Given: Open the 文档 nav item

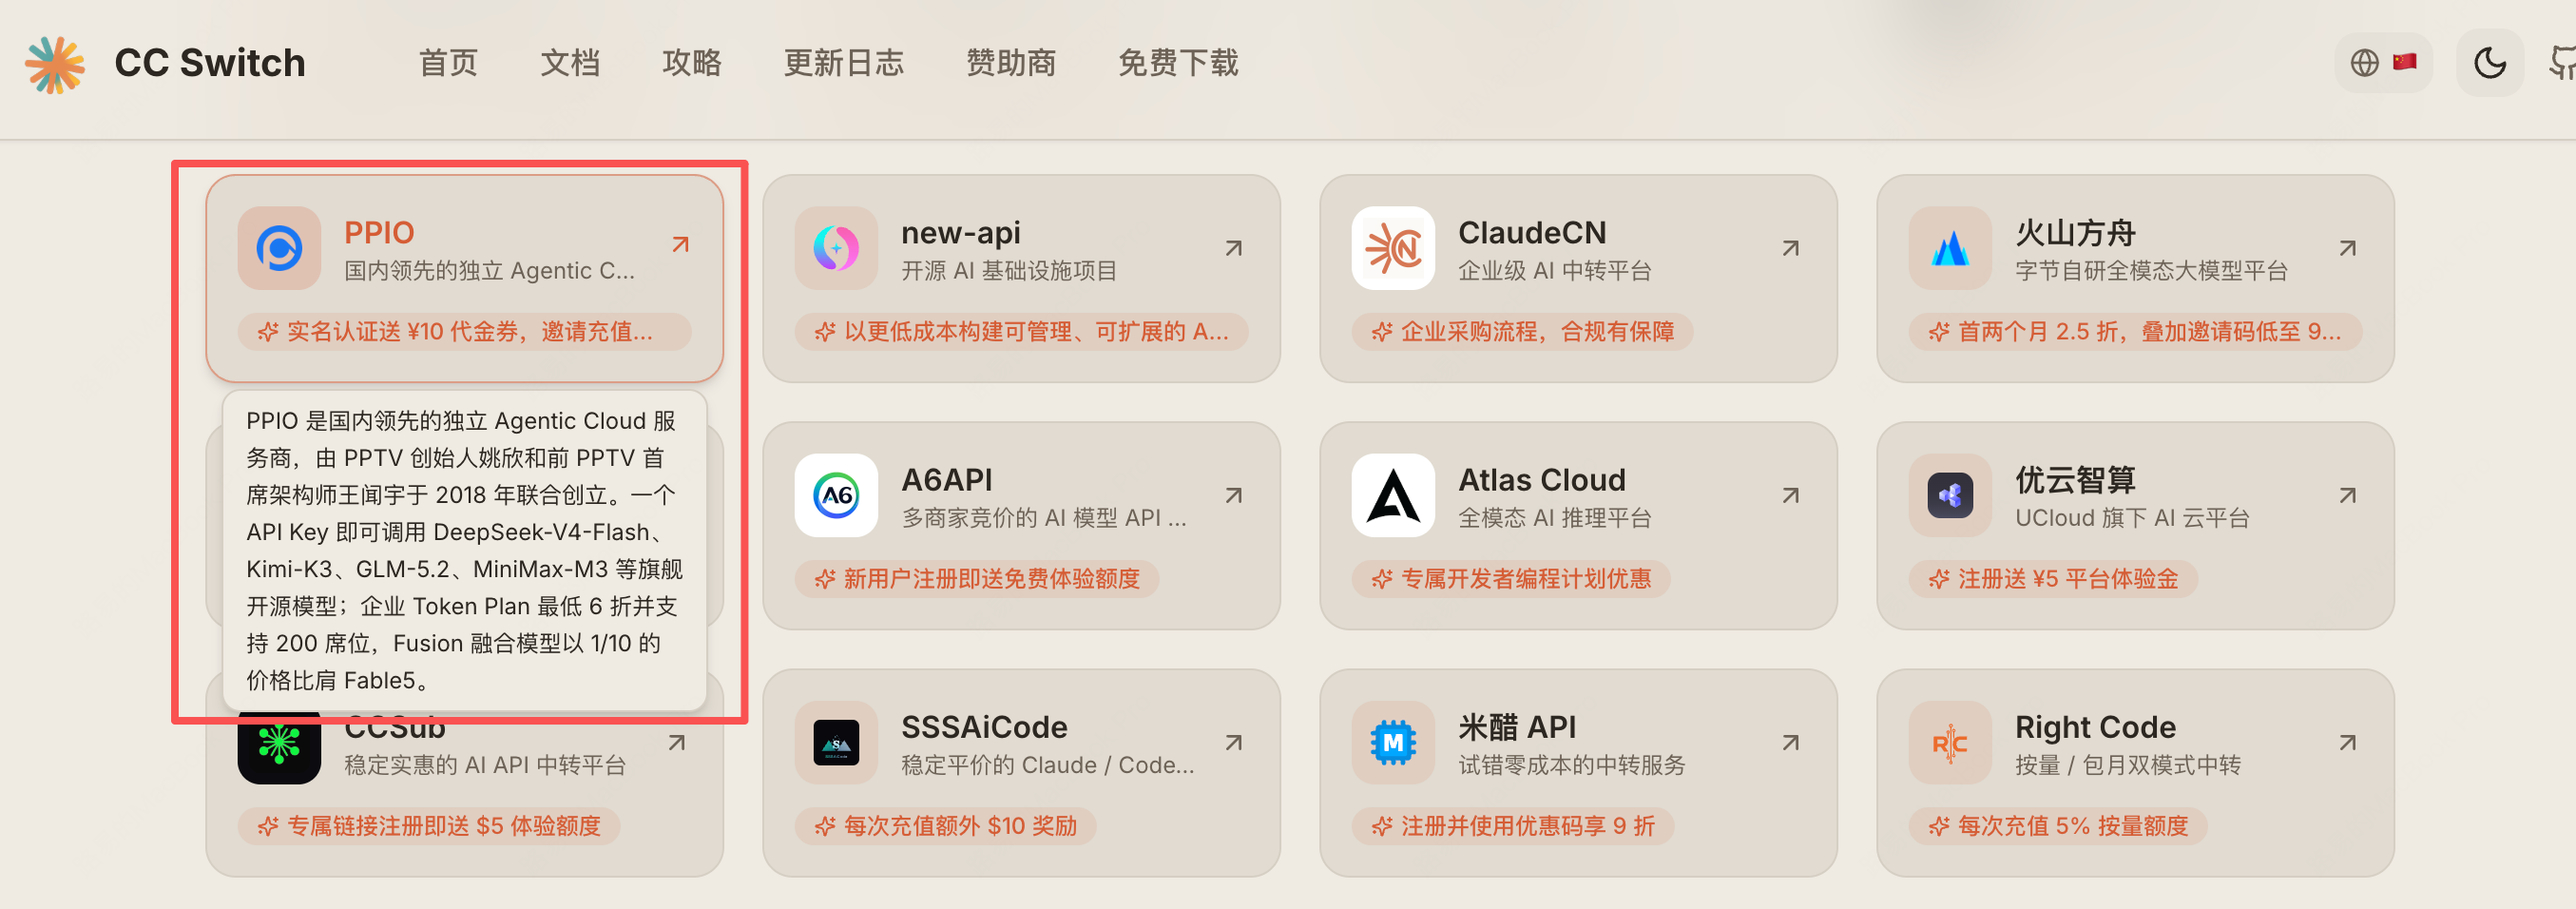Looking at the screenshot, I should pos(570,63).
